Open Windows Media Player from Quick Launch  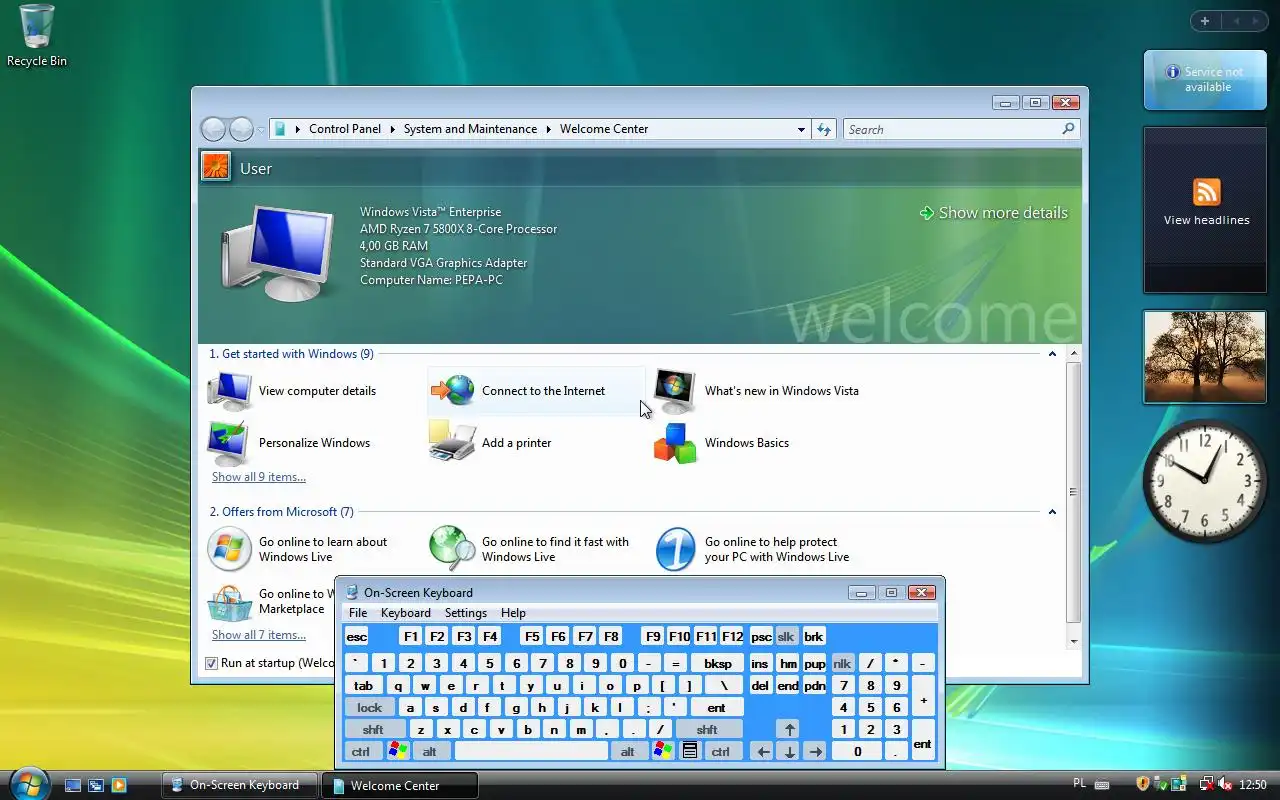[119, 786]
